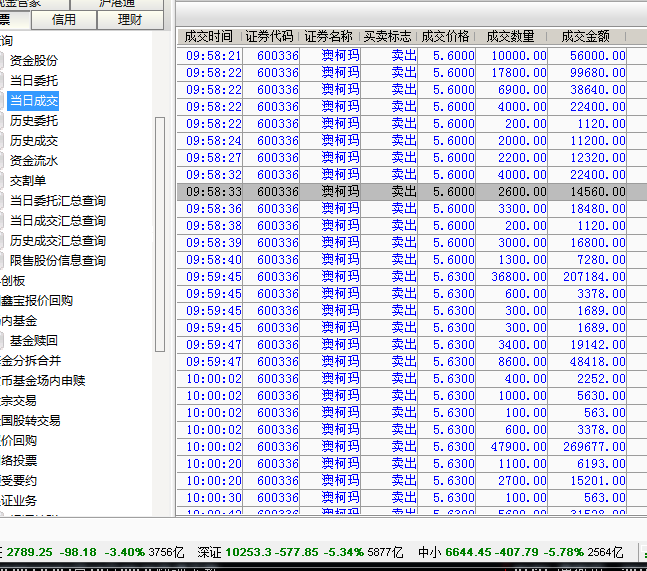Click the 成交价格 column header

coord(446,36)
